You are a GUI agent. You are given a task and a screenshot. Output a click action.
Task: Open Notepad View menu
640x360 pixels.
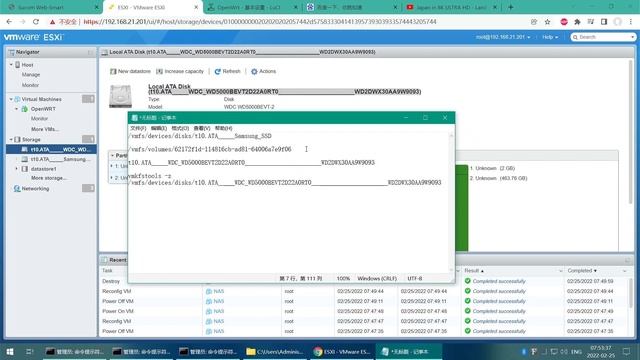[x=202, y=128]
